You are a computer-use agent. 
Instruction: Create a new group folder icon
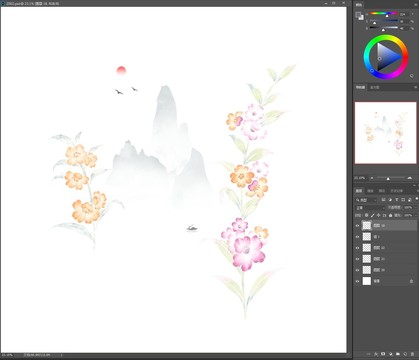click(398, 354)
